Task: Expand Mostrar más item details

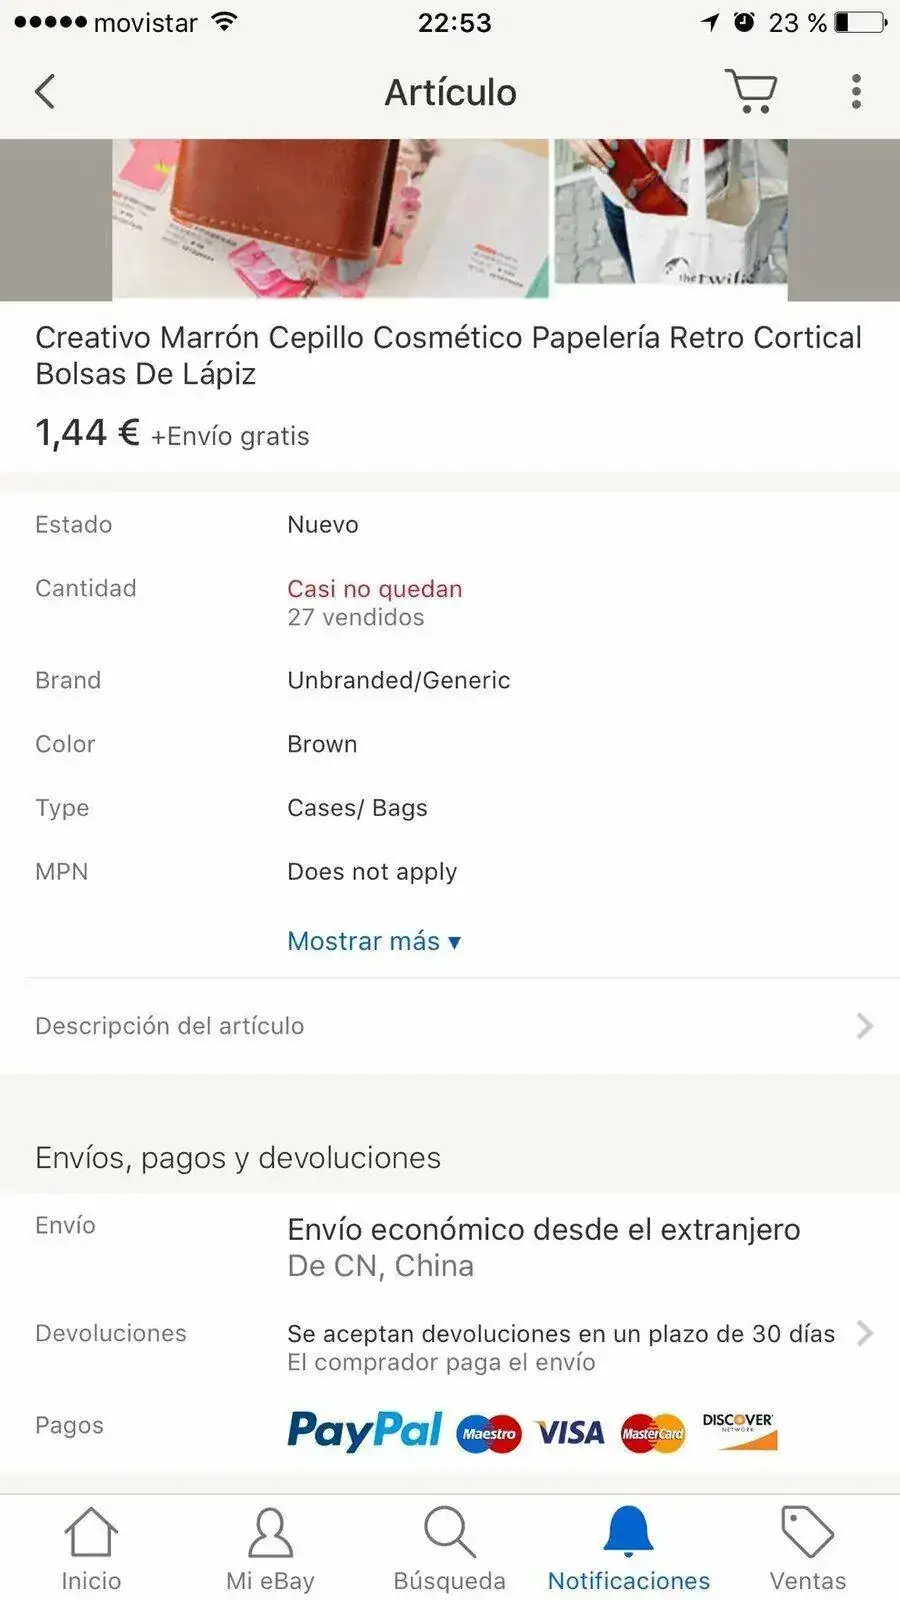Action: [x=373, y=941]
